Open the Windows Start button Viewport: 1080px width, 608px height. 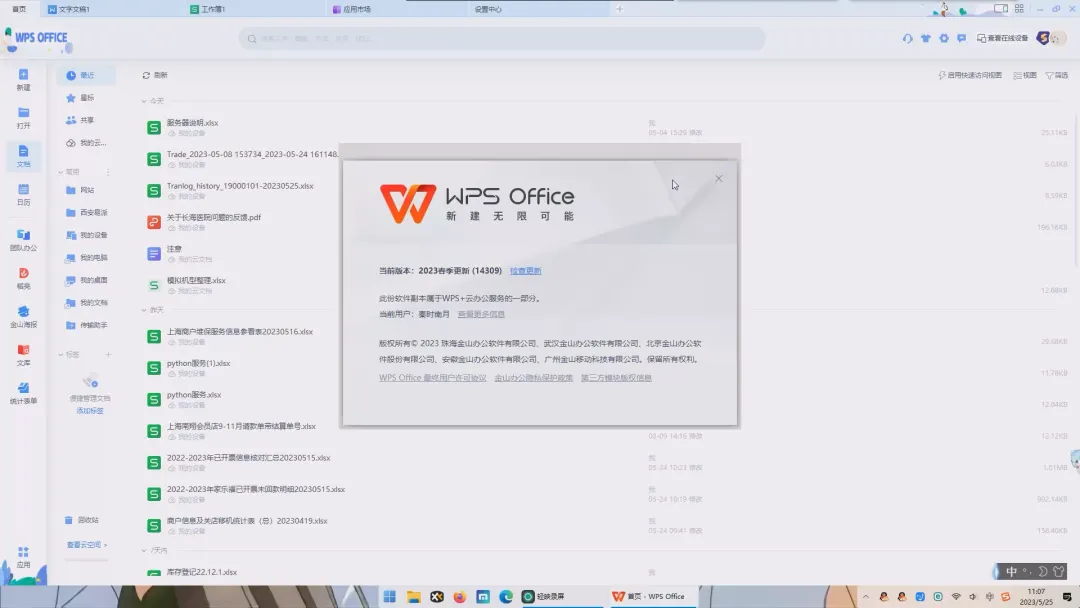pyautogui.click(x=390, y=596)
